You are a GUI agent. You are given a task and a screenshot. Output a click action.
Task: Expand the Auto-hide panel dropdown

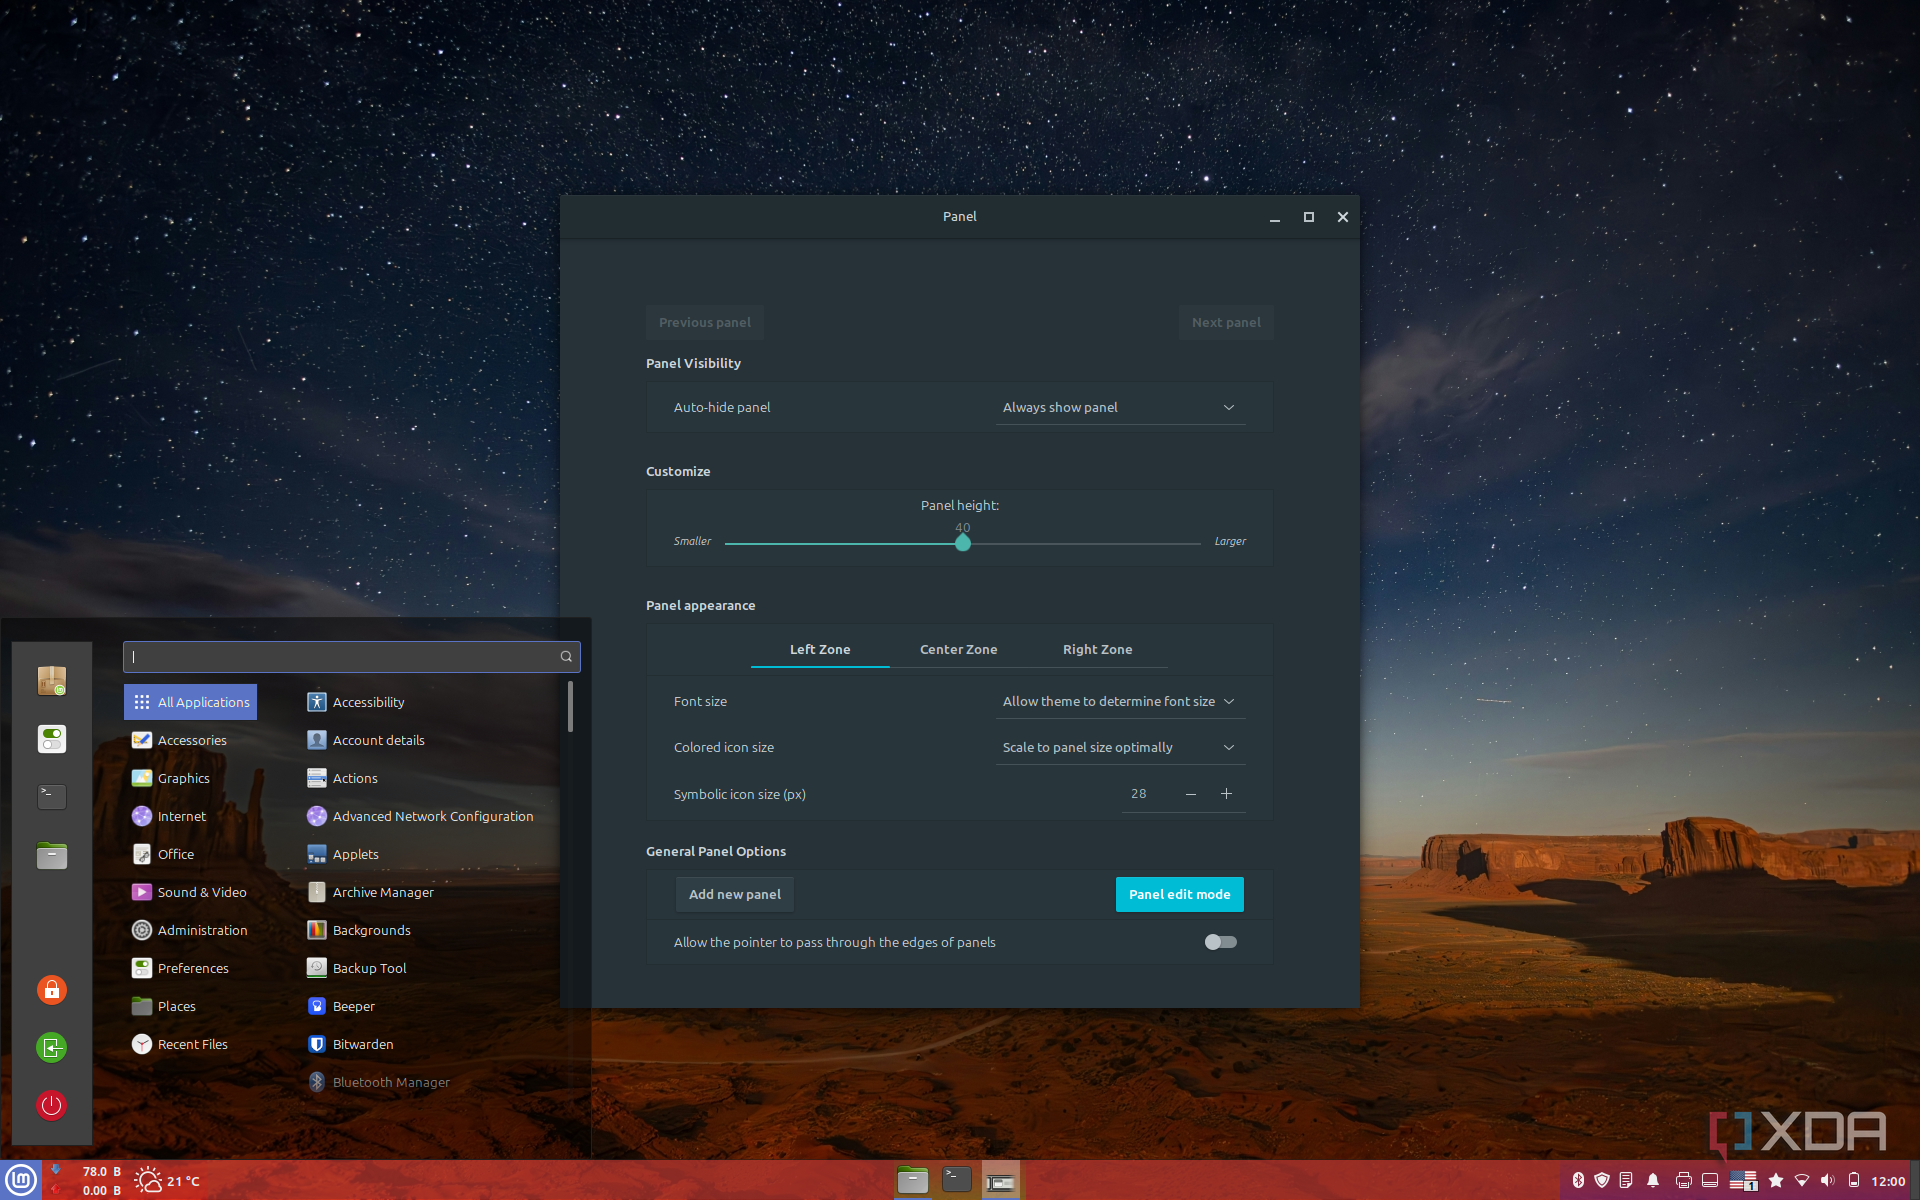[1120, 407]
